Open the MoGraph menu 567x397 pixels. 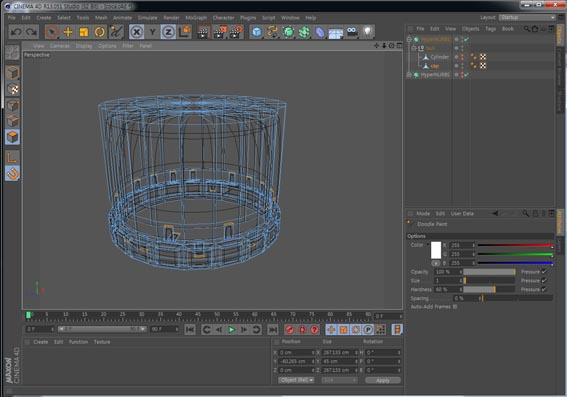pos(196,18)
